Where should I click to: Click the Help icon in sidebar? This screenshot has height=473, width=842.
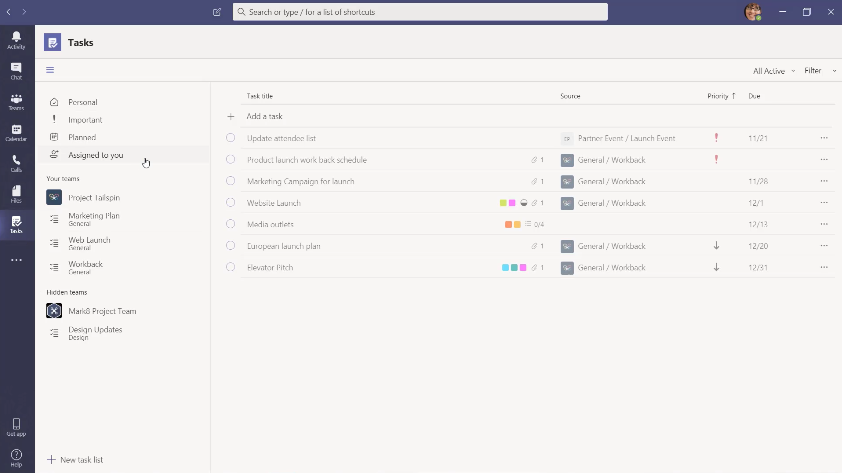pyautogui.click(x=16, y=457)
